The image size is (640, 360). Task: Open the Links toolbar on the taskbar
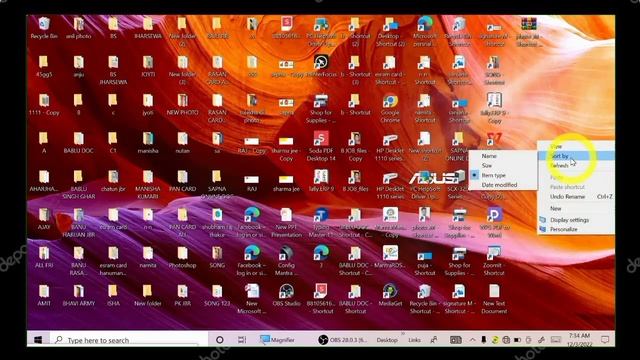(x=414, y=340)
